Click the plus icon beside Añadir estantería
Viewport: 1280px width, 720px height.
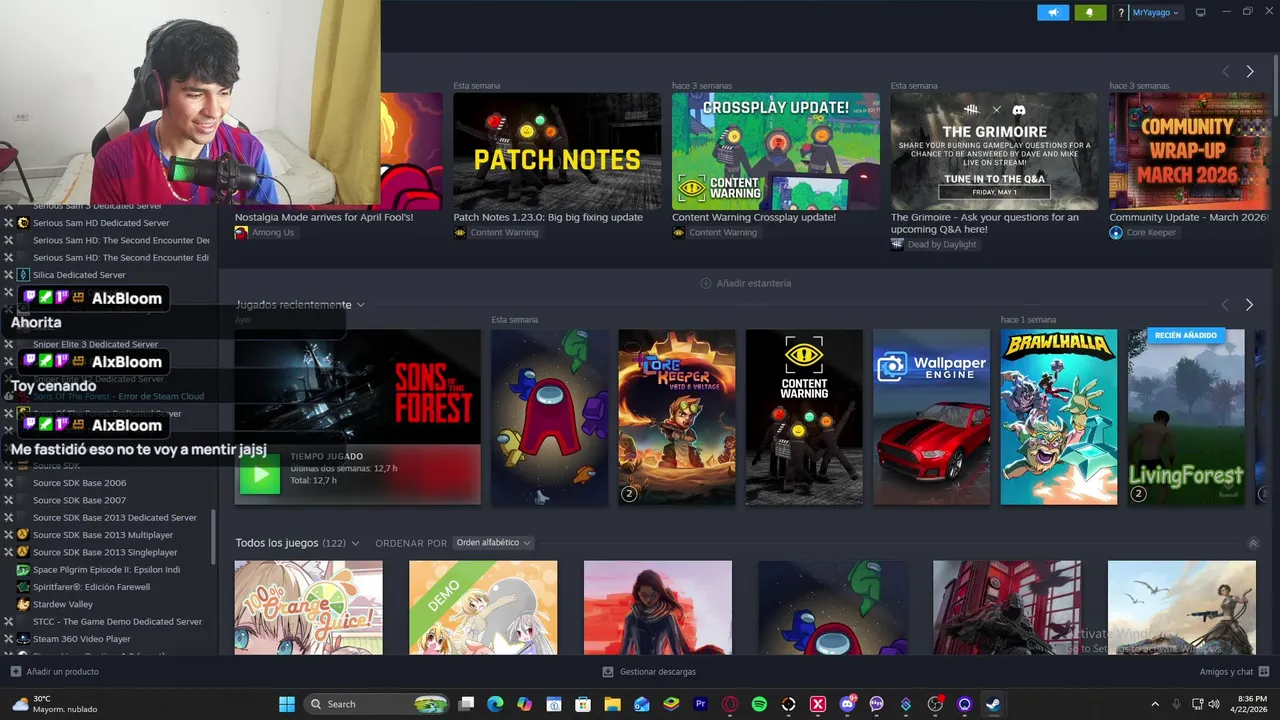pyautogui.click(x=706, y=283)
